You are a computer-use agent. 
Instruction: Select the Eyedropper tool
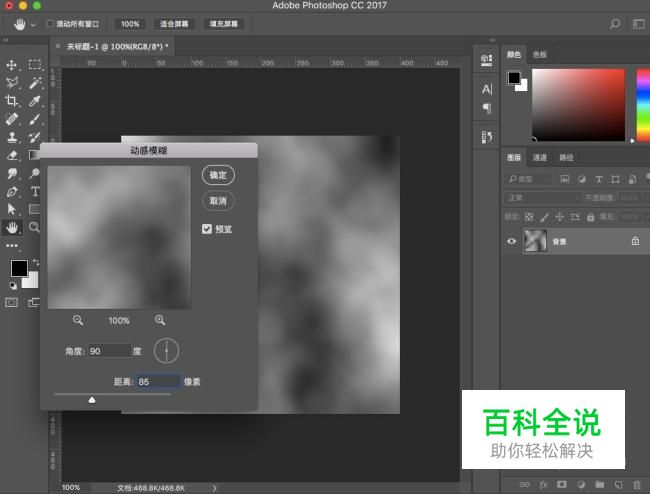(35, 101)
